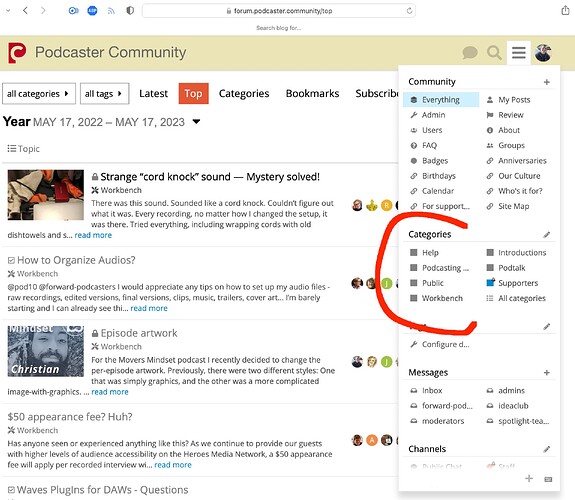575x500 pixels.
Task: Click the plus icon beside Messages
Action: point(546,373)
